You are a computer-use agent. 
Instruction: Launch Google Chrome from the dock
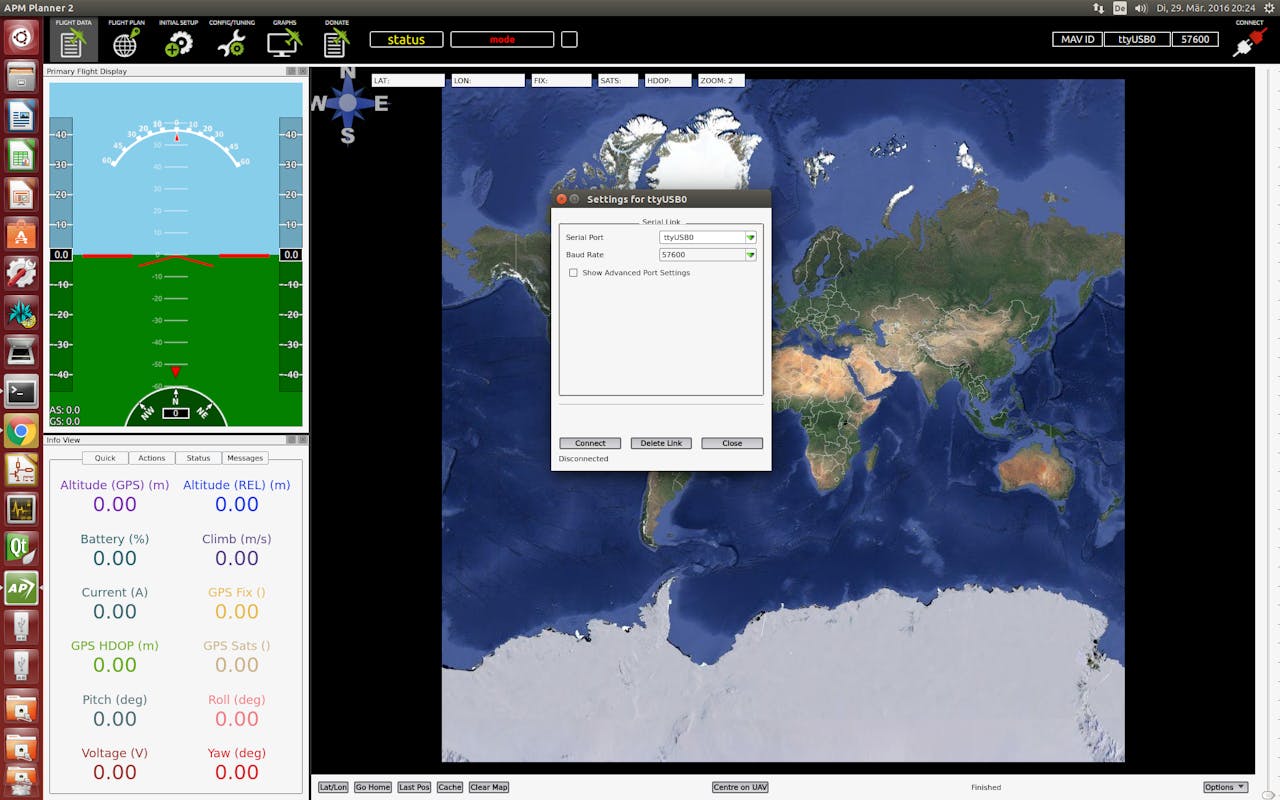point(21,432)
